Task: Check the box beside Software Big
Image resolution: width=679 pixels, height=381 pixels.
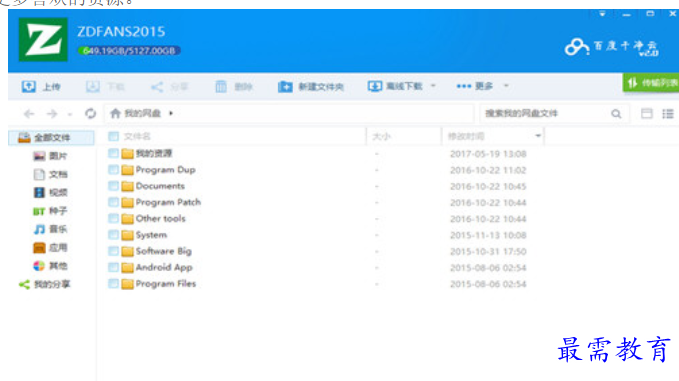Action: pos(113,251)
